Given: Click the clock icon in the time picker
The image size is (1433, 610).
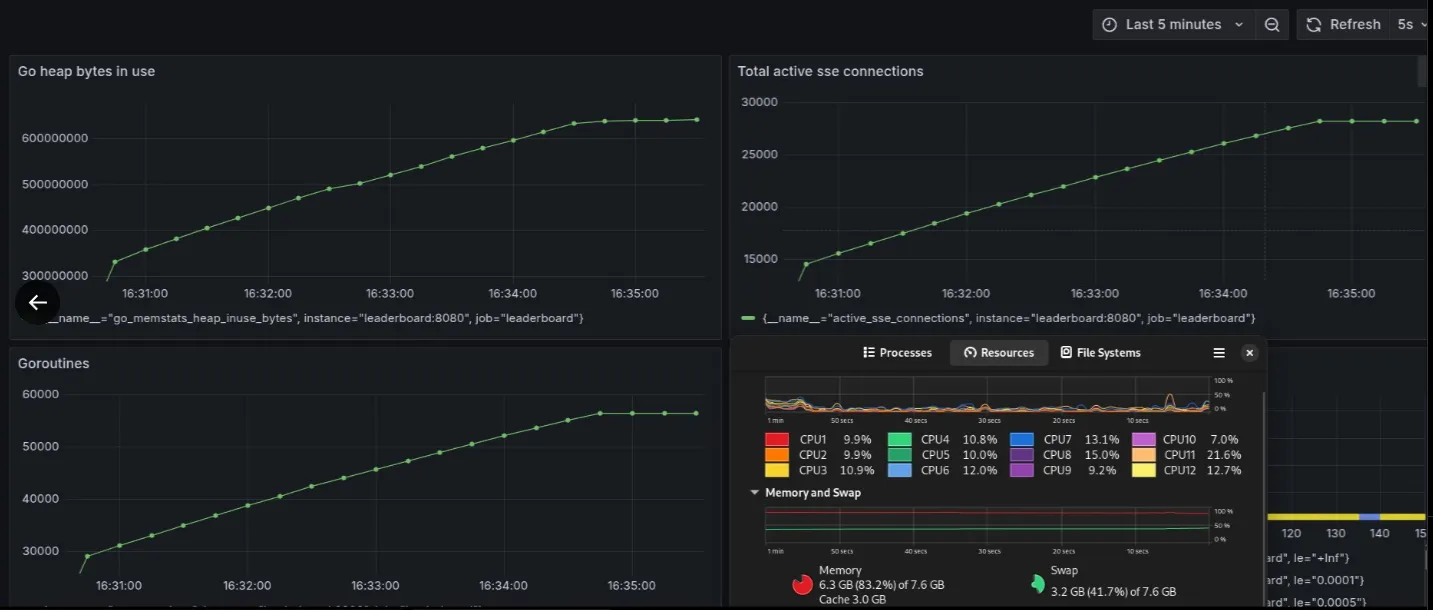Looking at the screenshot, I should click(1109, 23).
